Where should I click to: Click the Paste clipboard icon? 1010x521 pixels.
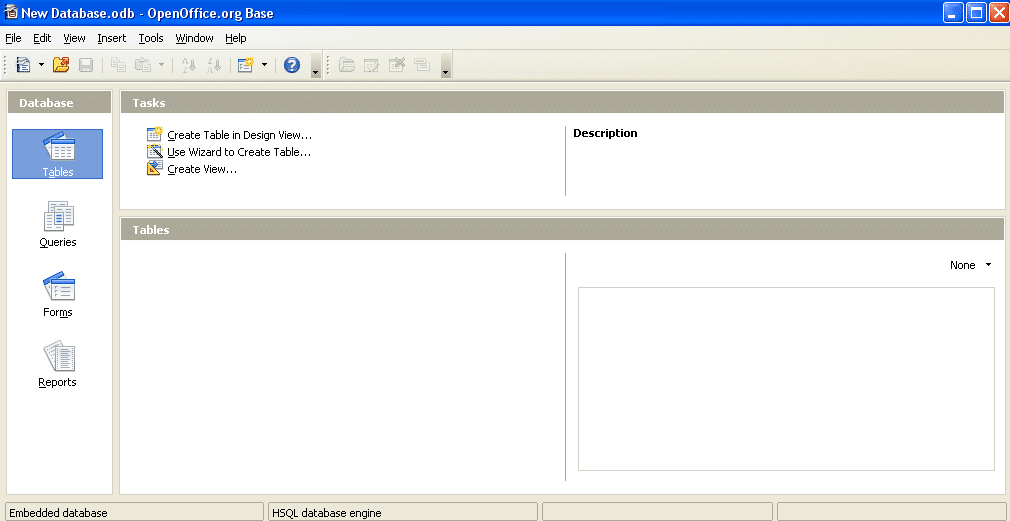(x=143, y=64)
